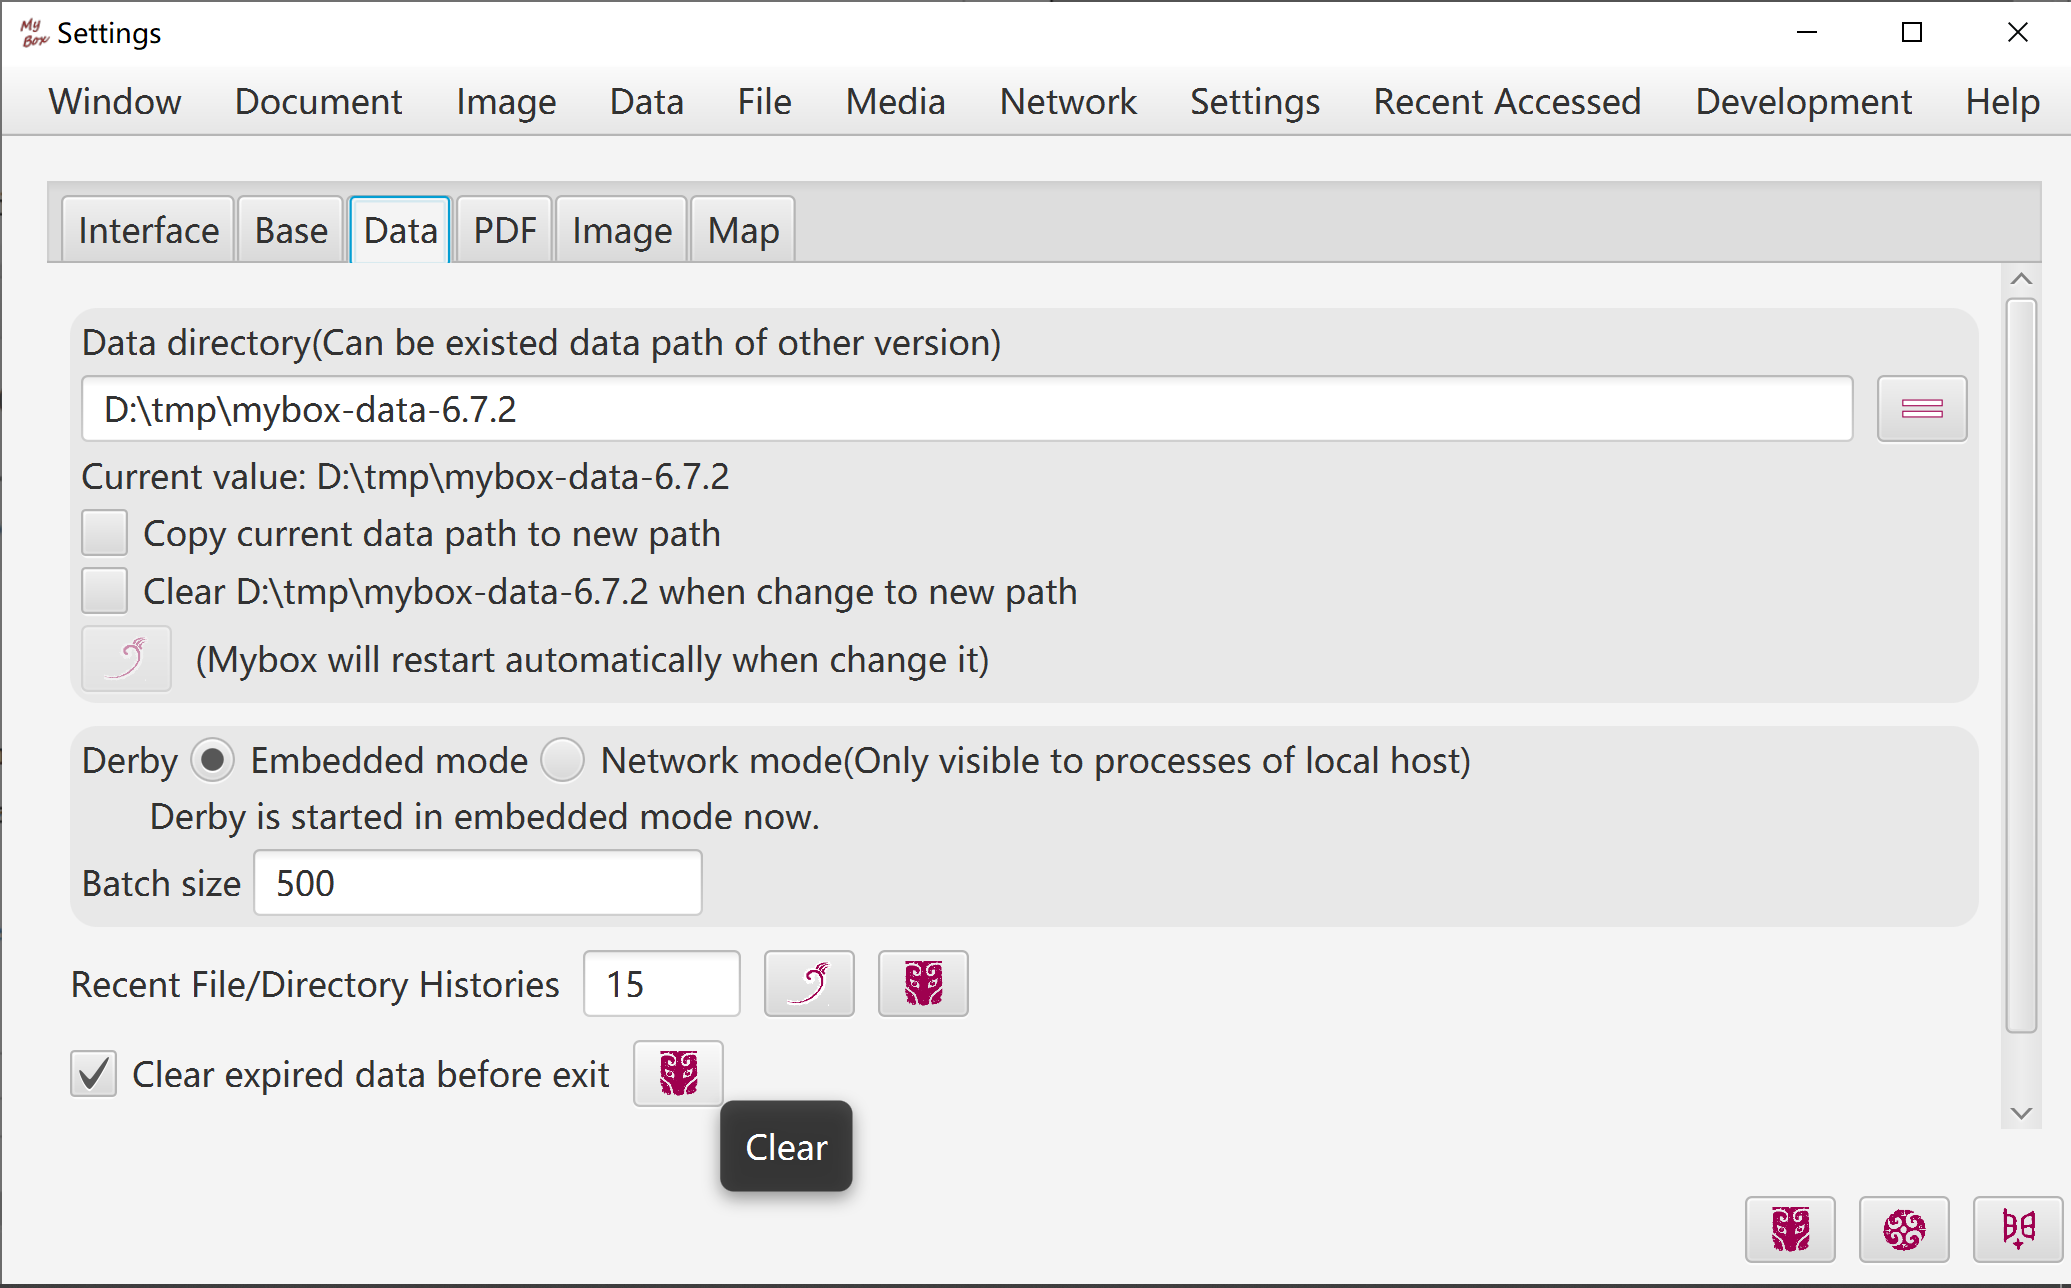Click the MyBox app icon in title bar

(33, 33)
